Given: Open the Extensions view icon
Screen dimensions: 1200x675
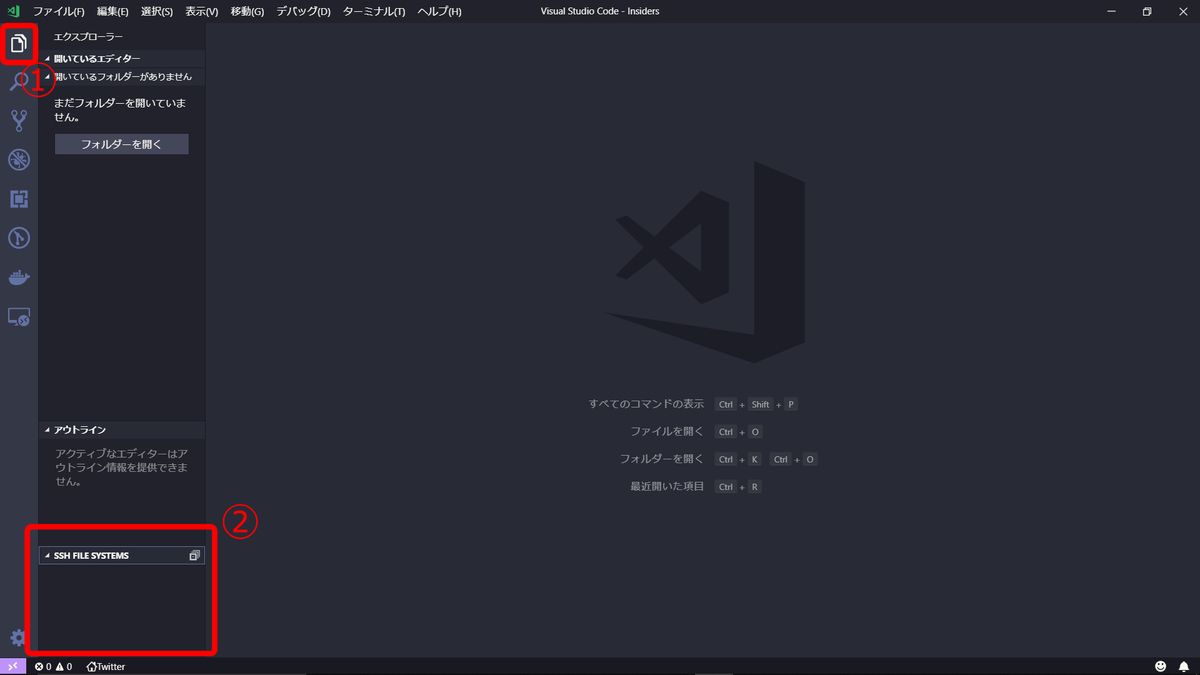Looking at the screenshot, I should 19,199.
